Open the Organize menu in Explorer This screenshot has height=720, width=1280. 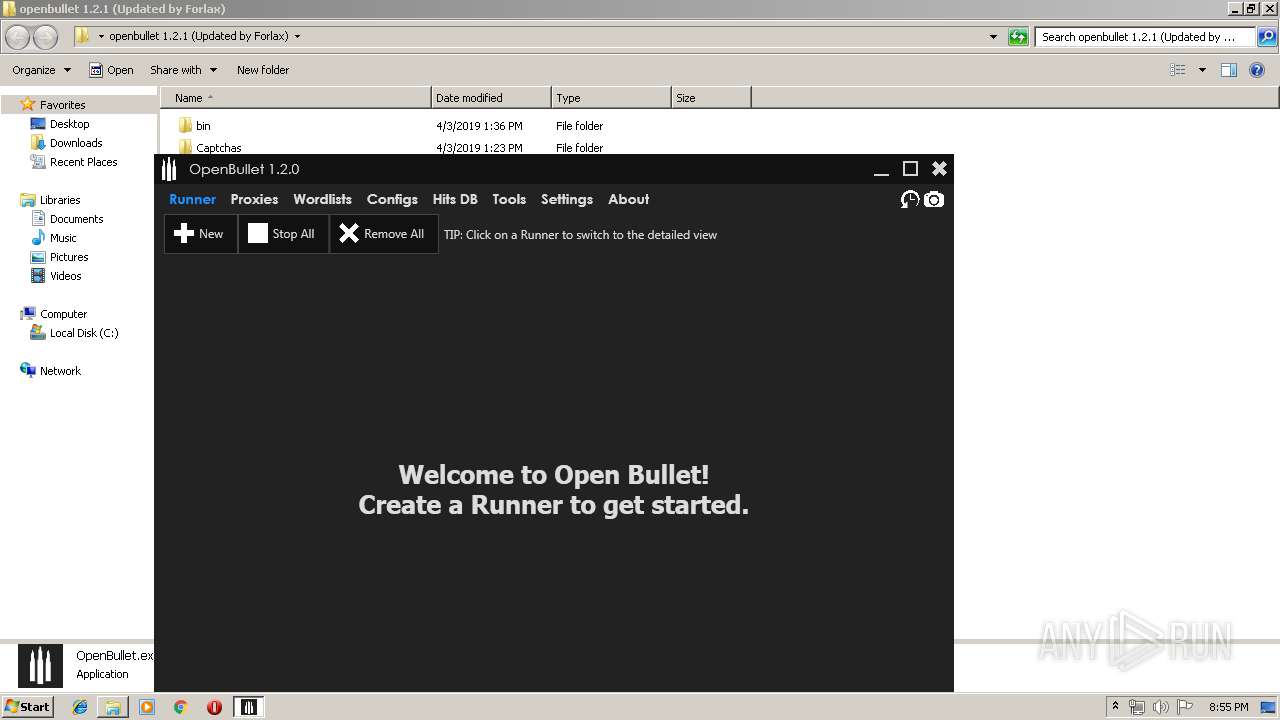click(x=41, y=70)
